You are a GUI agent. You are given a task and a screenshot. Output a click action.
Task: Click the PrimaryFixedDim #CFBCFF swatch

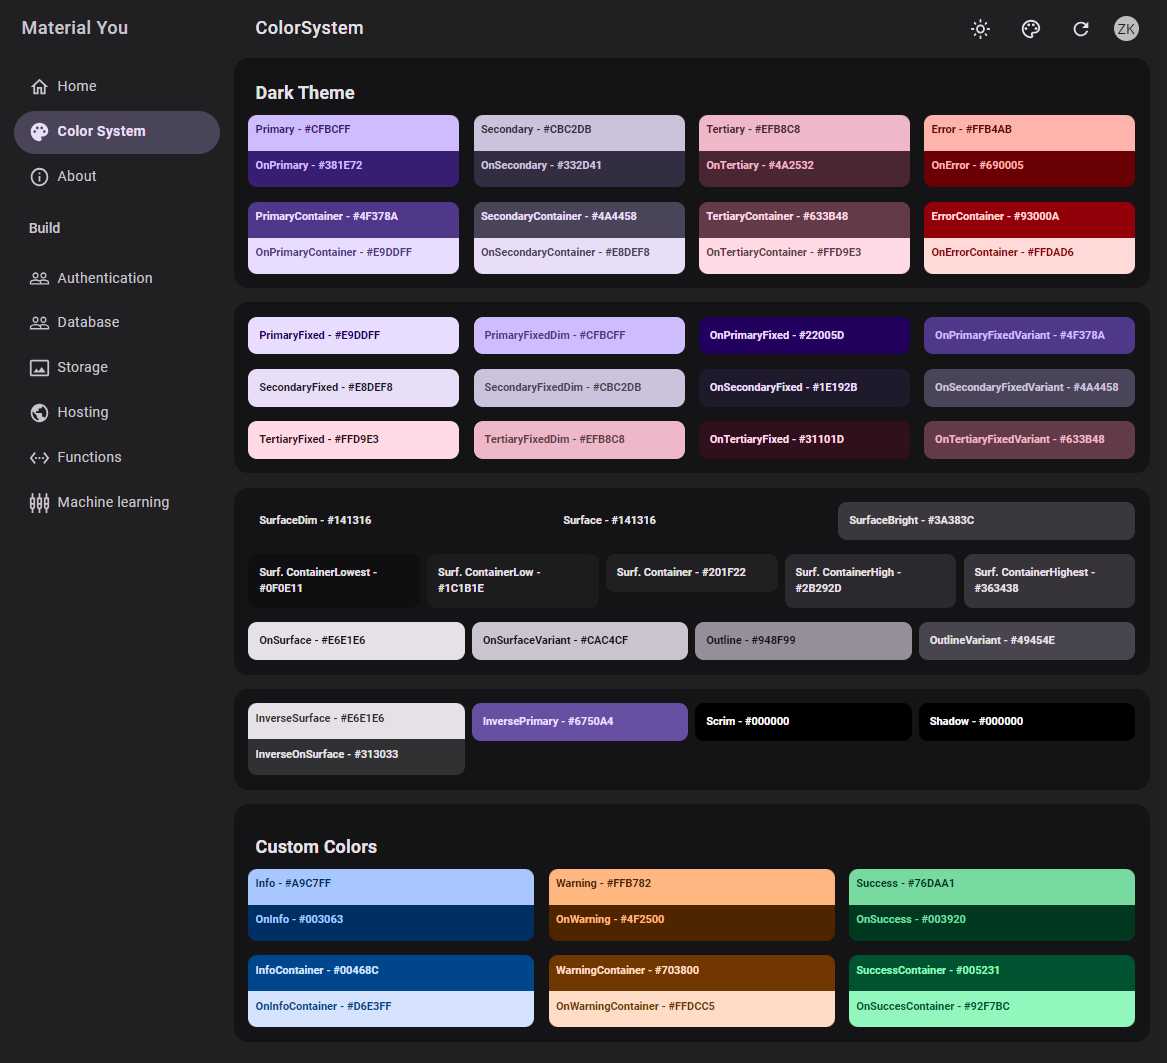point(579,336)
